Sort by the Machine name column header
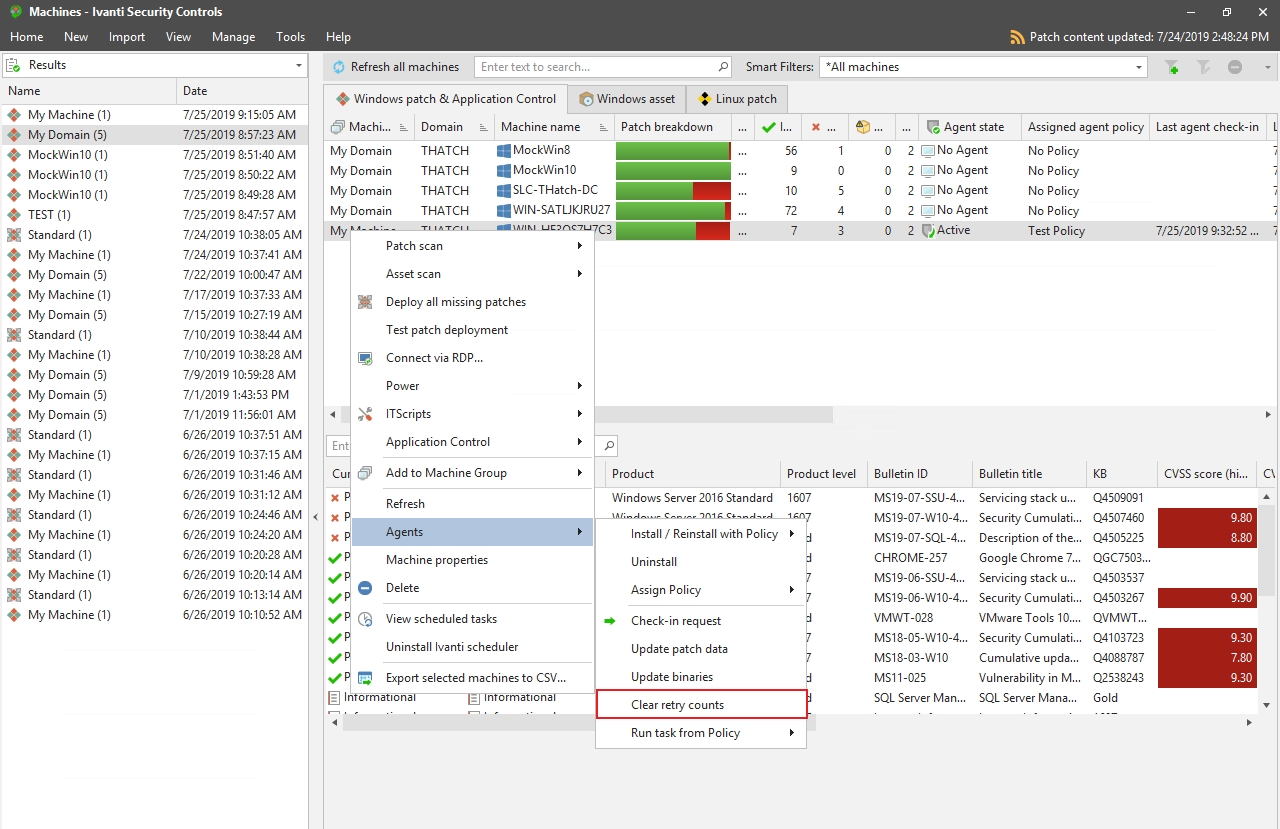1280x829 pixels. 554,127
